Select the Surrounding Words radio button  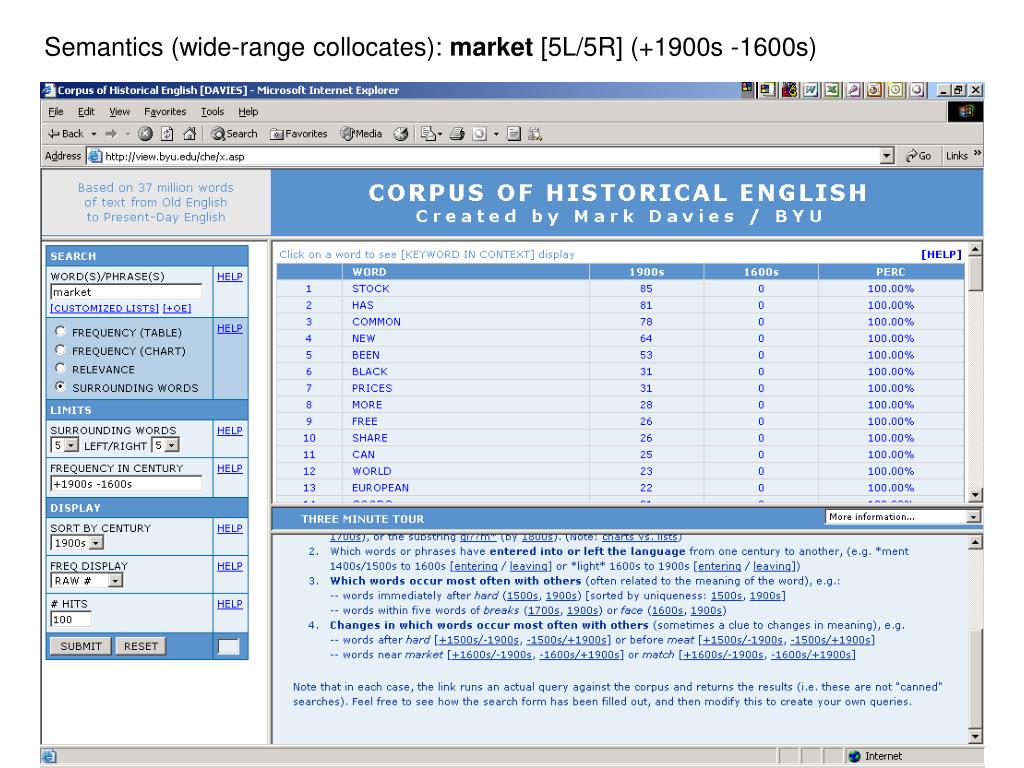pyautogui.click(x=61, y=386)
